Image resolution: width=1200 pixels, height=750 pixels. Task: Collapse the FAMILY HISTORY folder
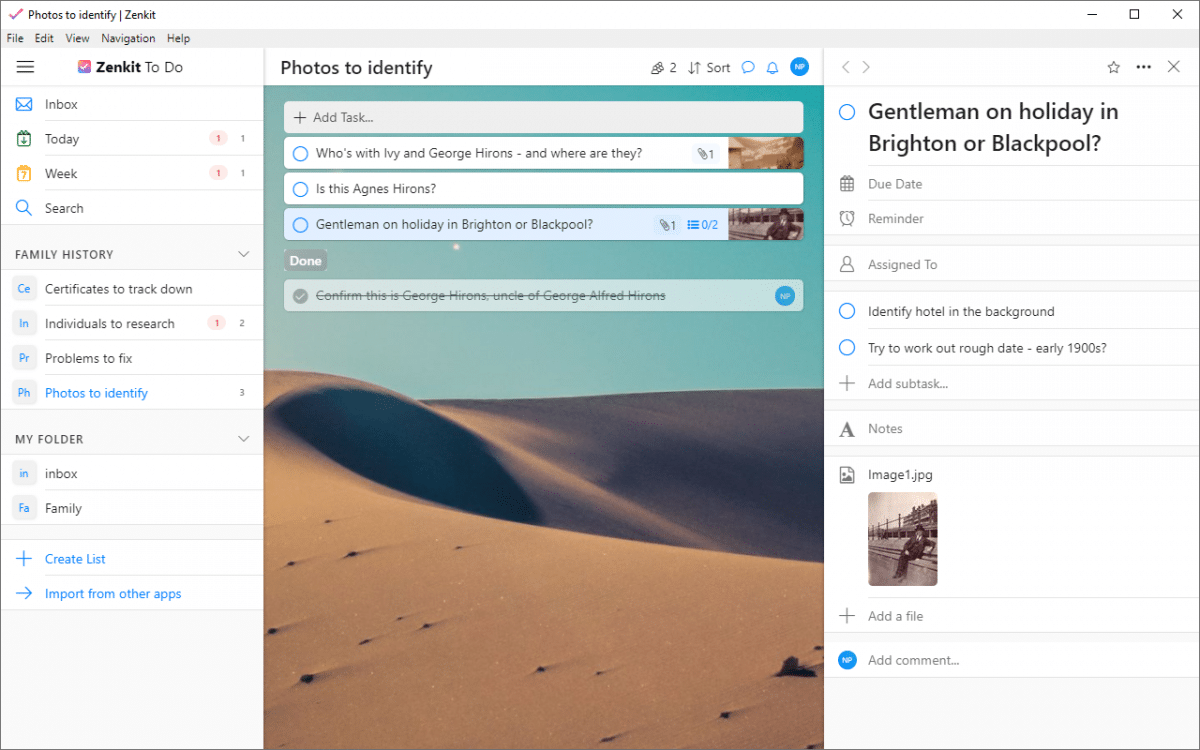(243, 254)
